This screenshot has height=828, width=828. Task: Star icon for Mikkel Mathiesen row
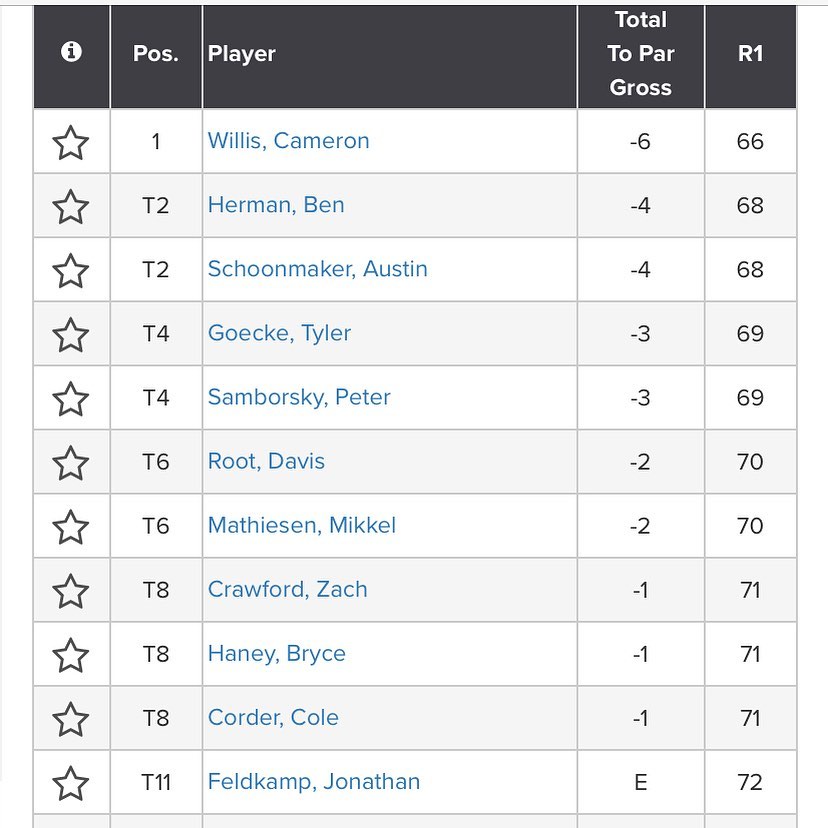pos(71,526)
